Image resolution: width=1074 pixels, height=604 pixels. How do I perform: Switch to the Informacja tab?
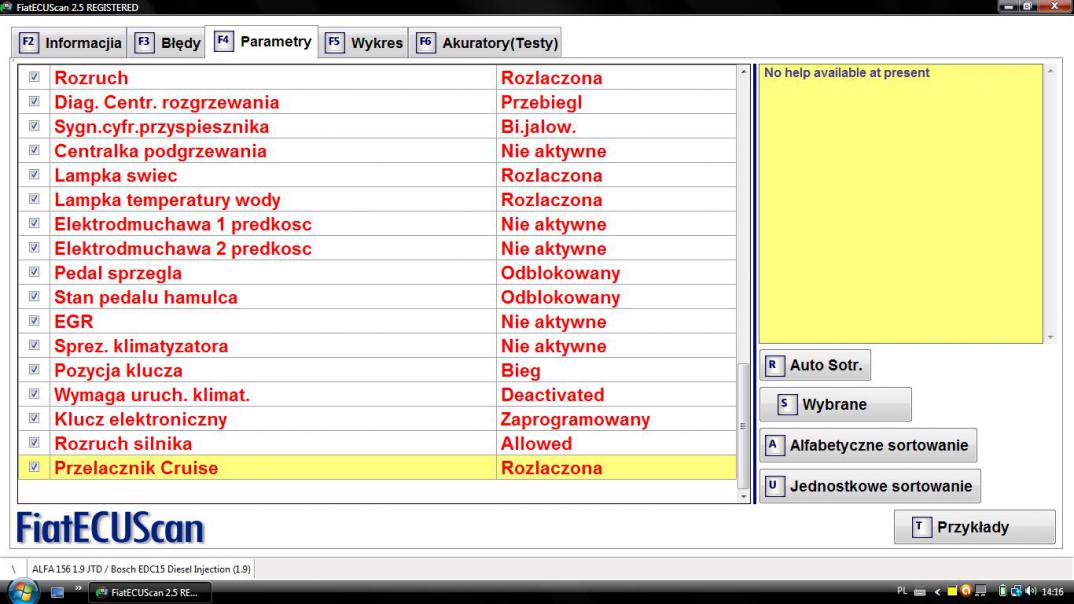point(69,42)
